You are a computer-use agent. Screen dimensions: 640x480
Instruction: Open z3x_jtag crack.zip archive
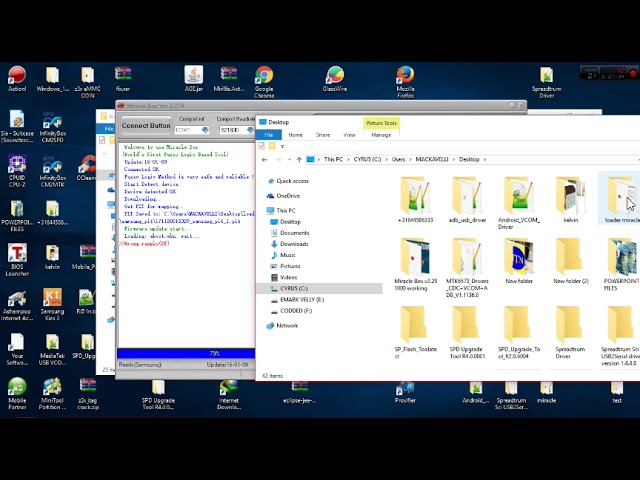(88, 393)
